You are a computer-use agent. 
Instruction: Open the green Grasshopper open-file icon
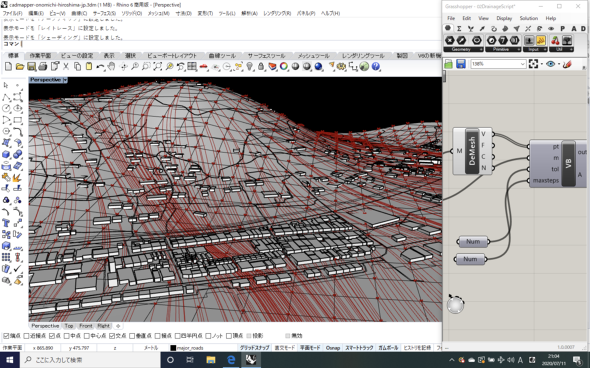(448, 64)
